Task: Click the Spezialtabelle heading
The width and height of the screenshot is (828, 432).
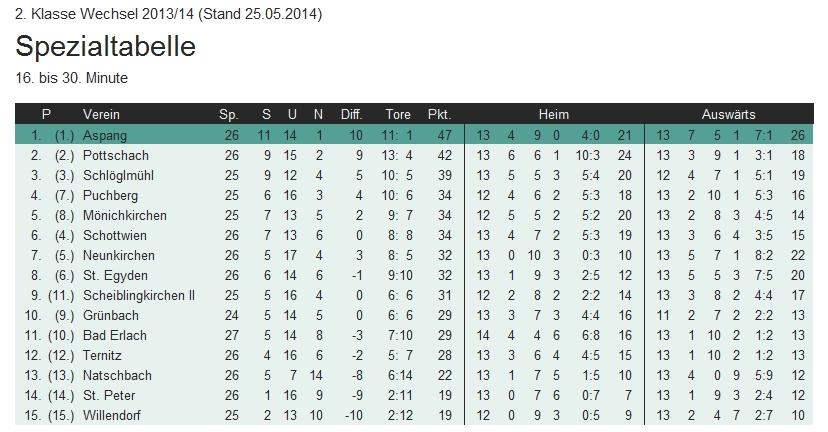Action: (x=105, y=47)
